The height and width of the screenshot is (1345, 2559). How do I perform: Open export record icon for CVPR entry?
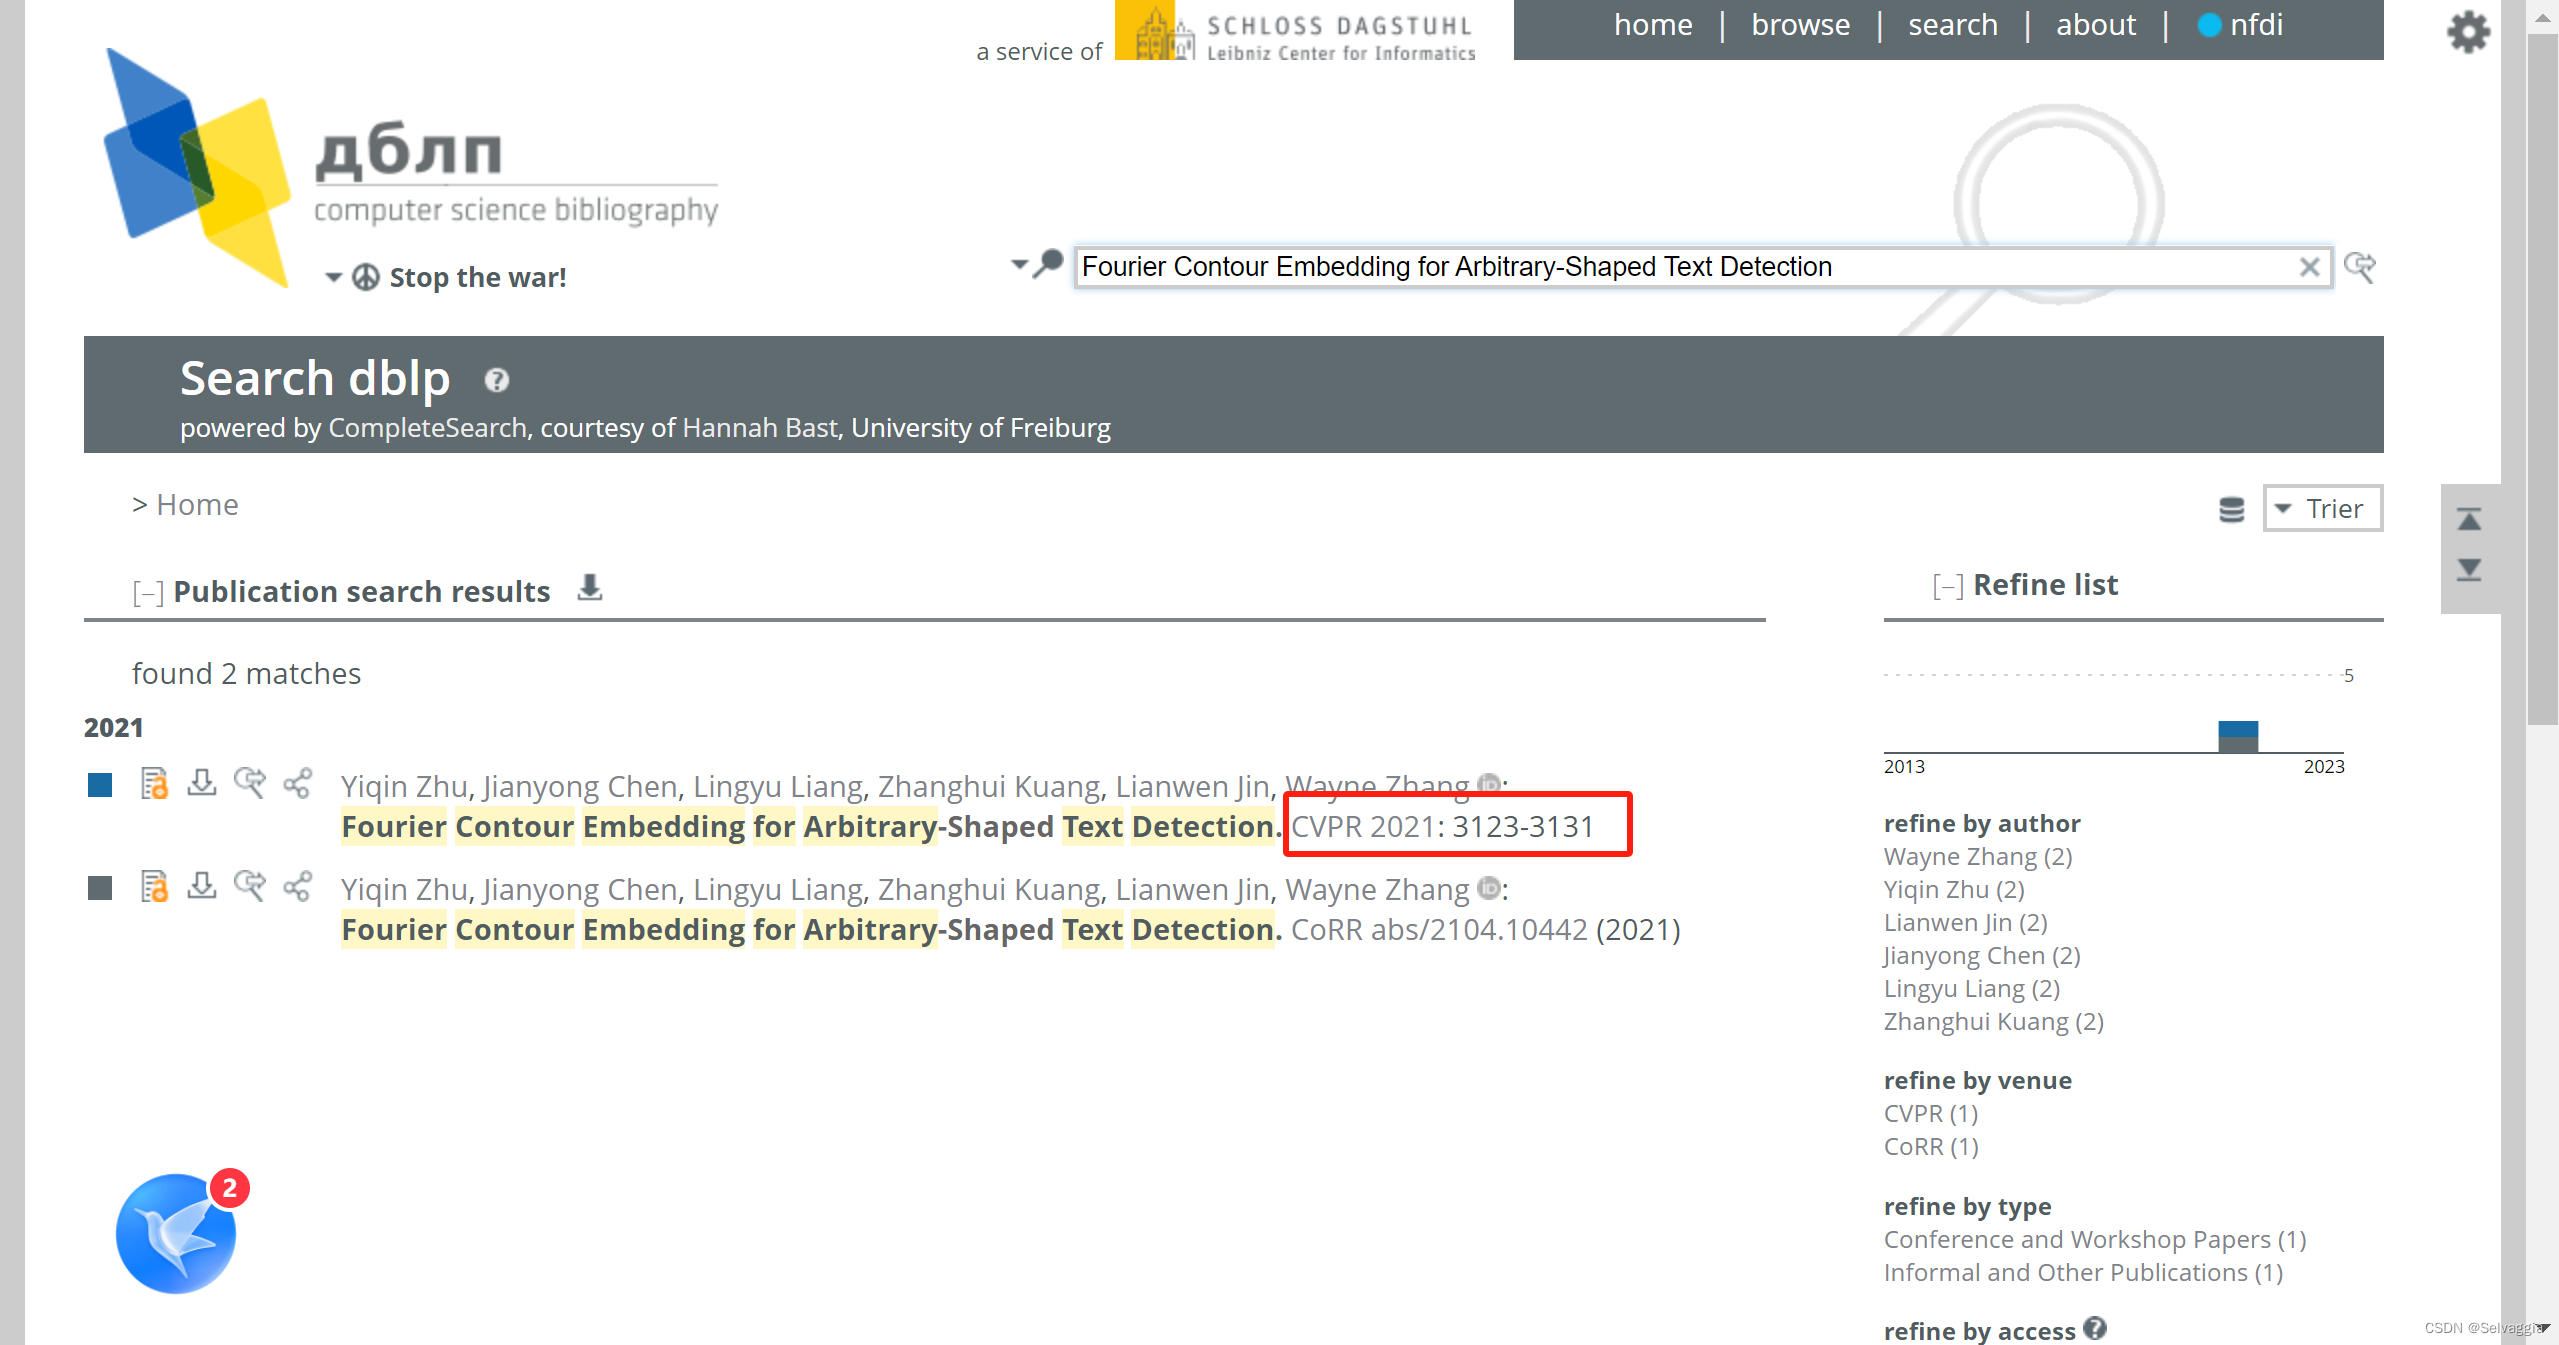point(202,783)
